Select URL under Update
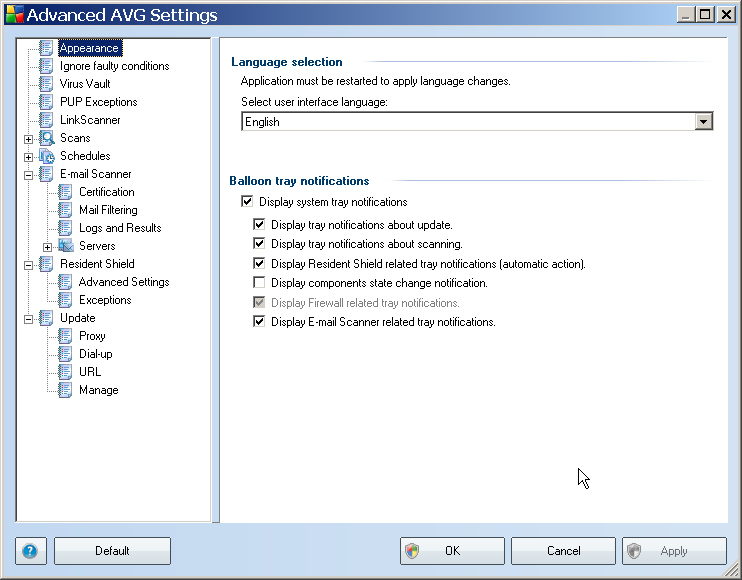The height and width of the screenshot is (580, 742). [90, 371]
